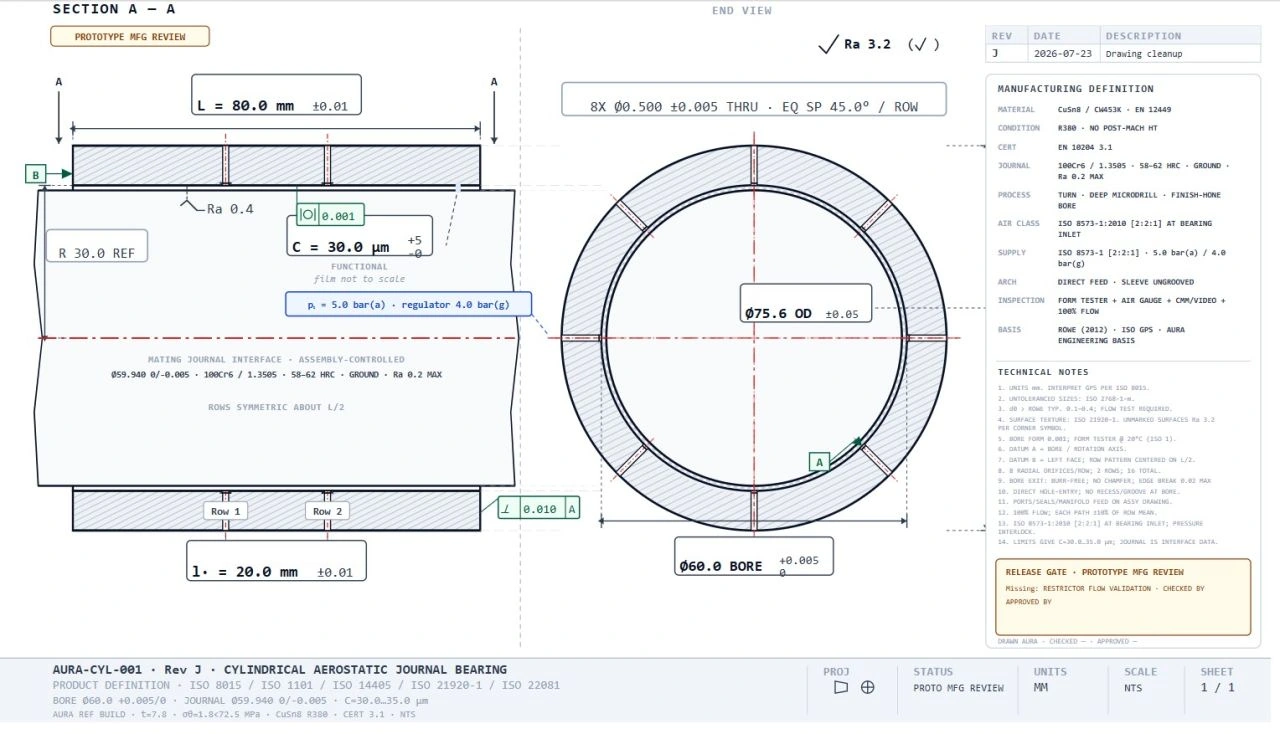Select the perpendicularity 0.010 A tolerance frame
Screen dimensions: 1280x734
[x=539, y=508]
